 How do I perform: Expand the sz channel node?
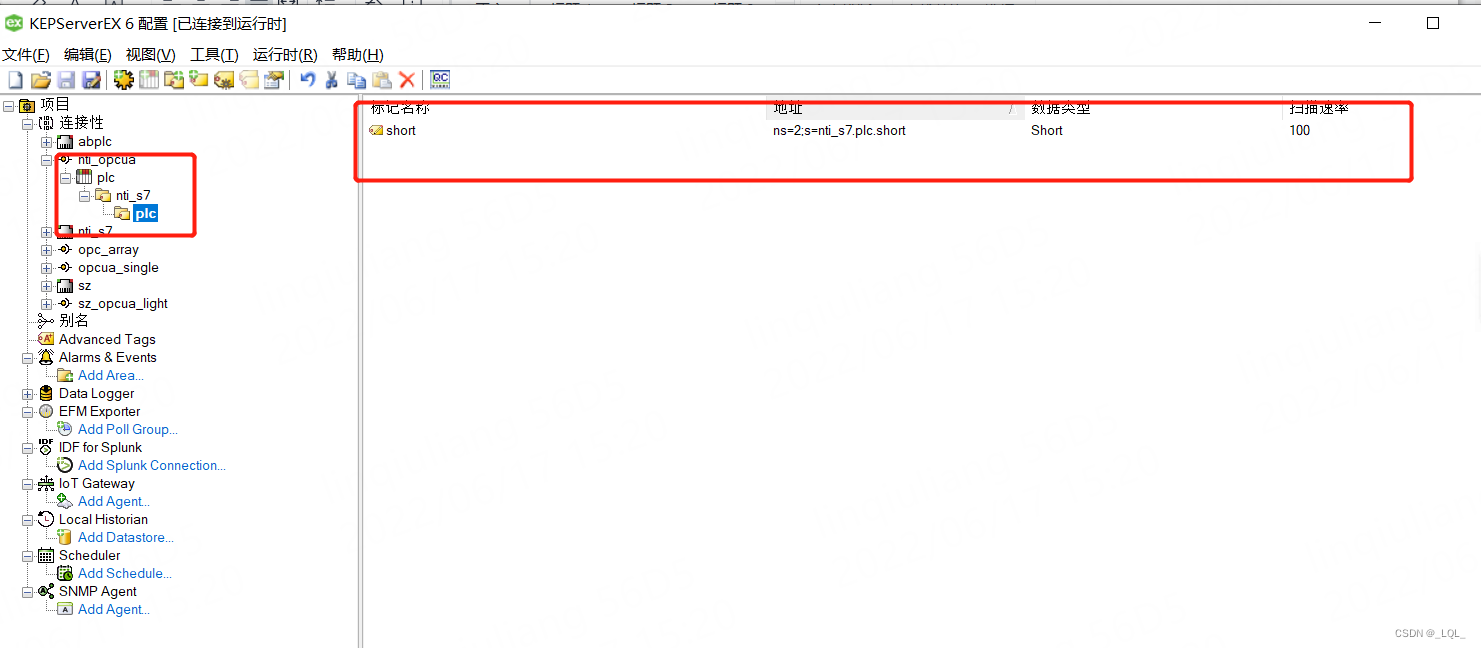tap(46, 286)
